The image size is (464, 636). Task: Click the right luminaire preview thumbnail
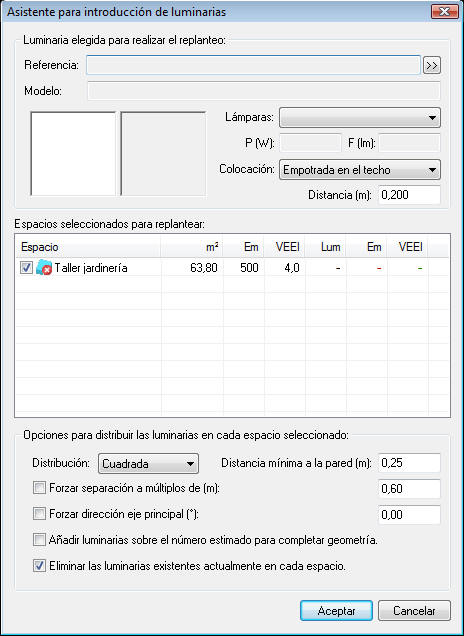(163, 154)
